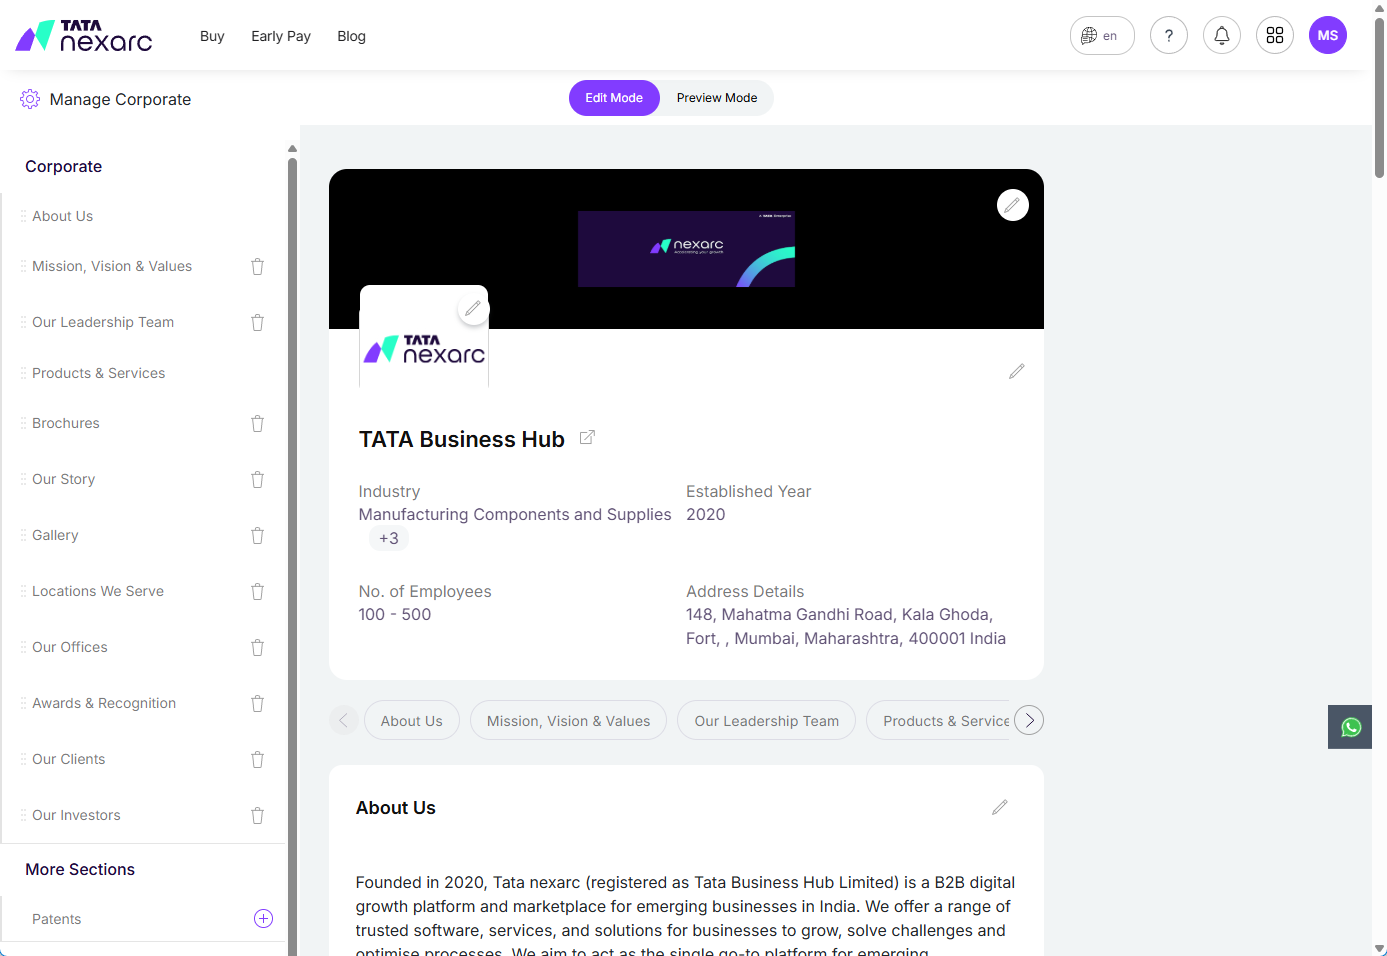Click the page vertical scrollbar
This screenshot has width=1387, height=956.
click(1379, 98)
